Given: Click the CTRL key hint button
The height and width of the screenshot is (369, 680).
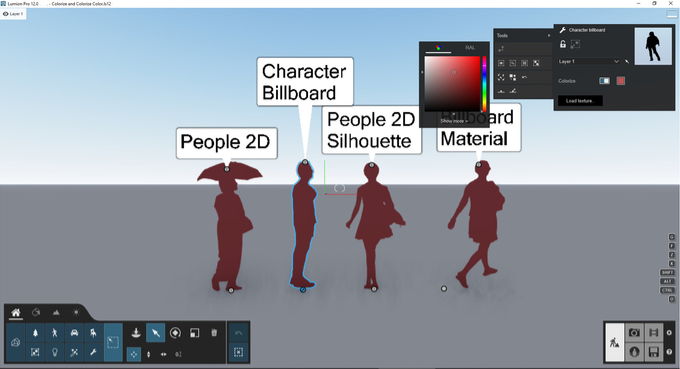Looking at the screenshot, I should tap(667, 290).
